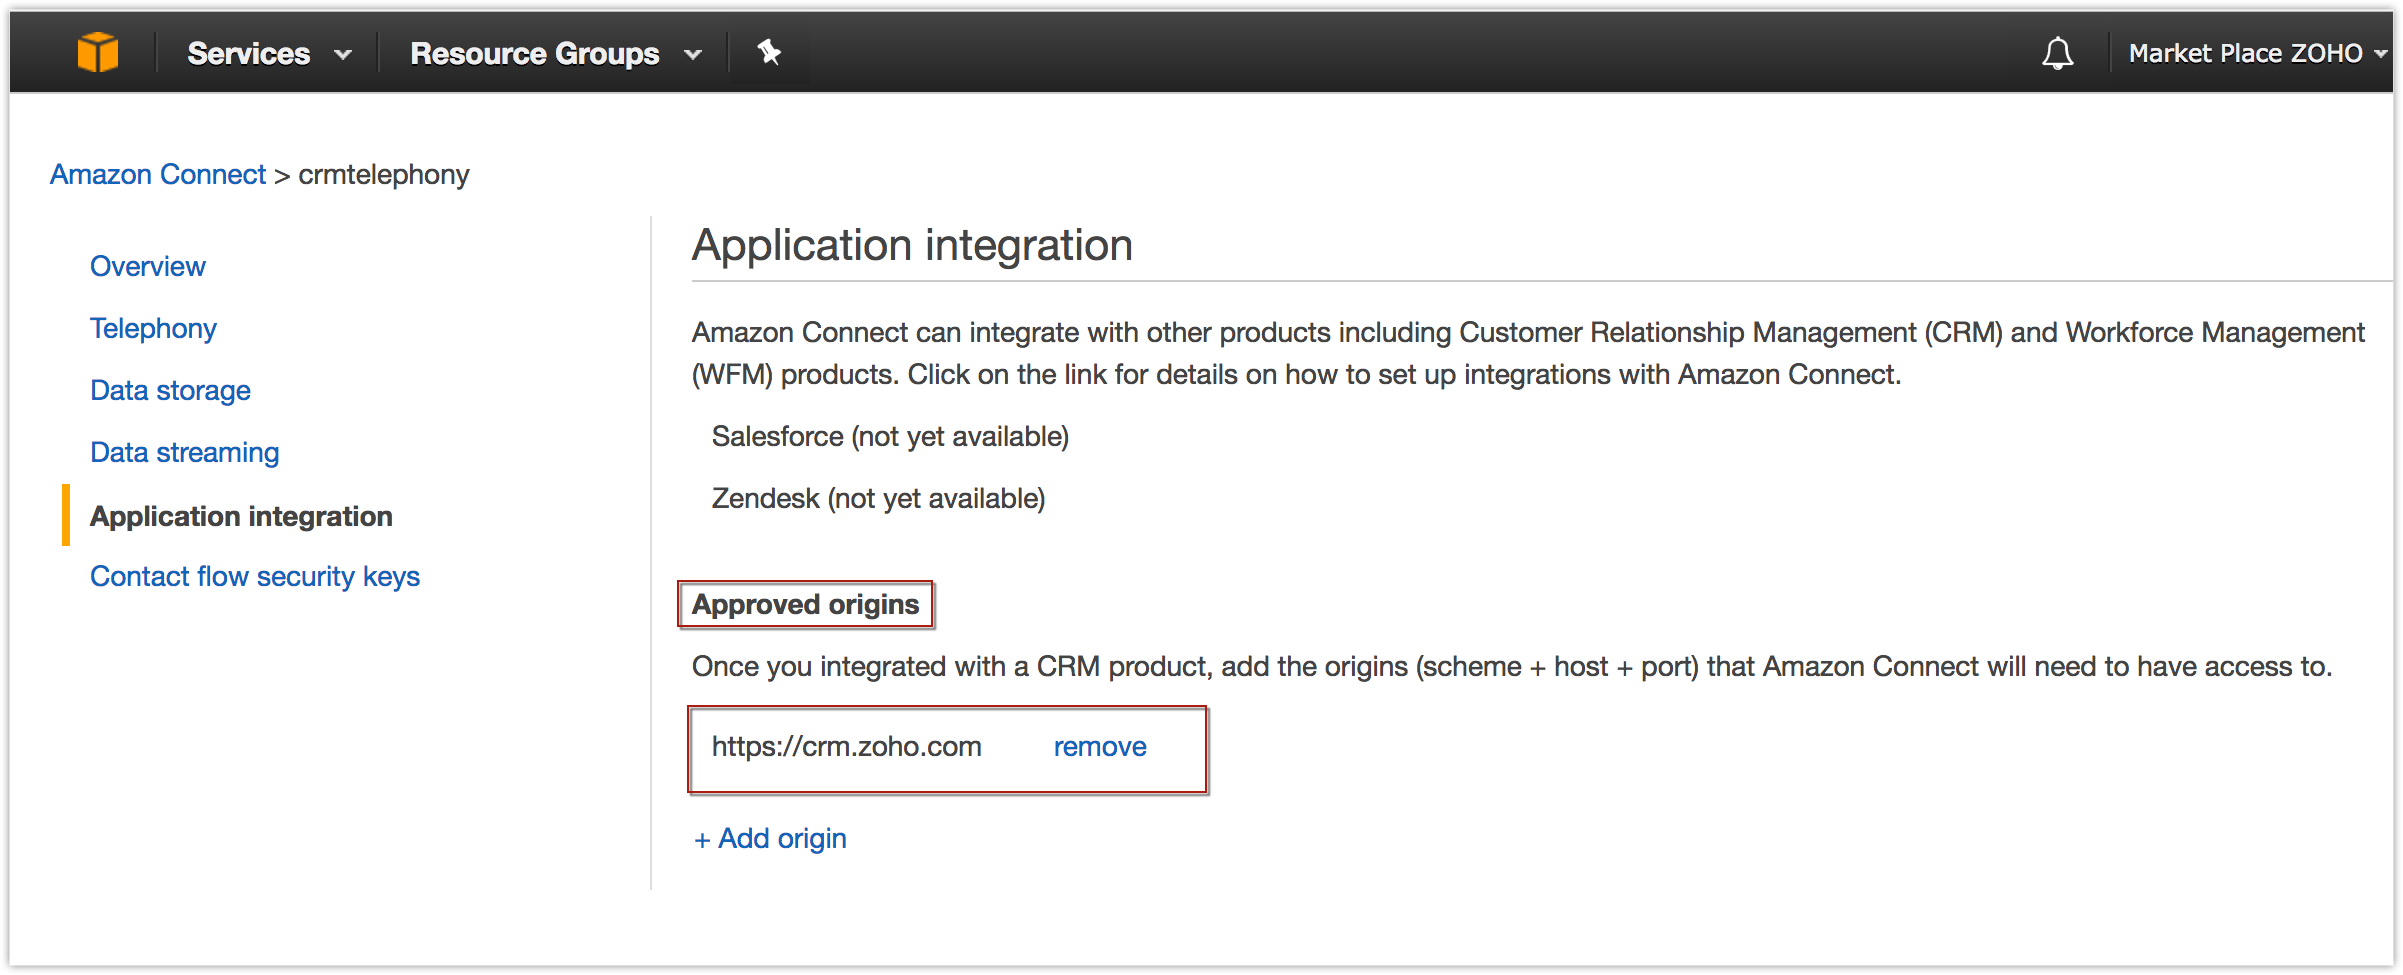Navigate to Data streaming
This screenshot has width=2403, height=975.
pyautogui.click(x=185, y=453)
